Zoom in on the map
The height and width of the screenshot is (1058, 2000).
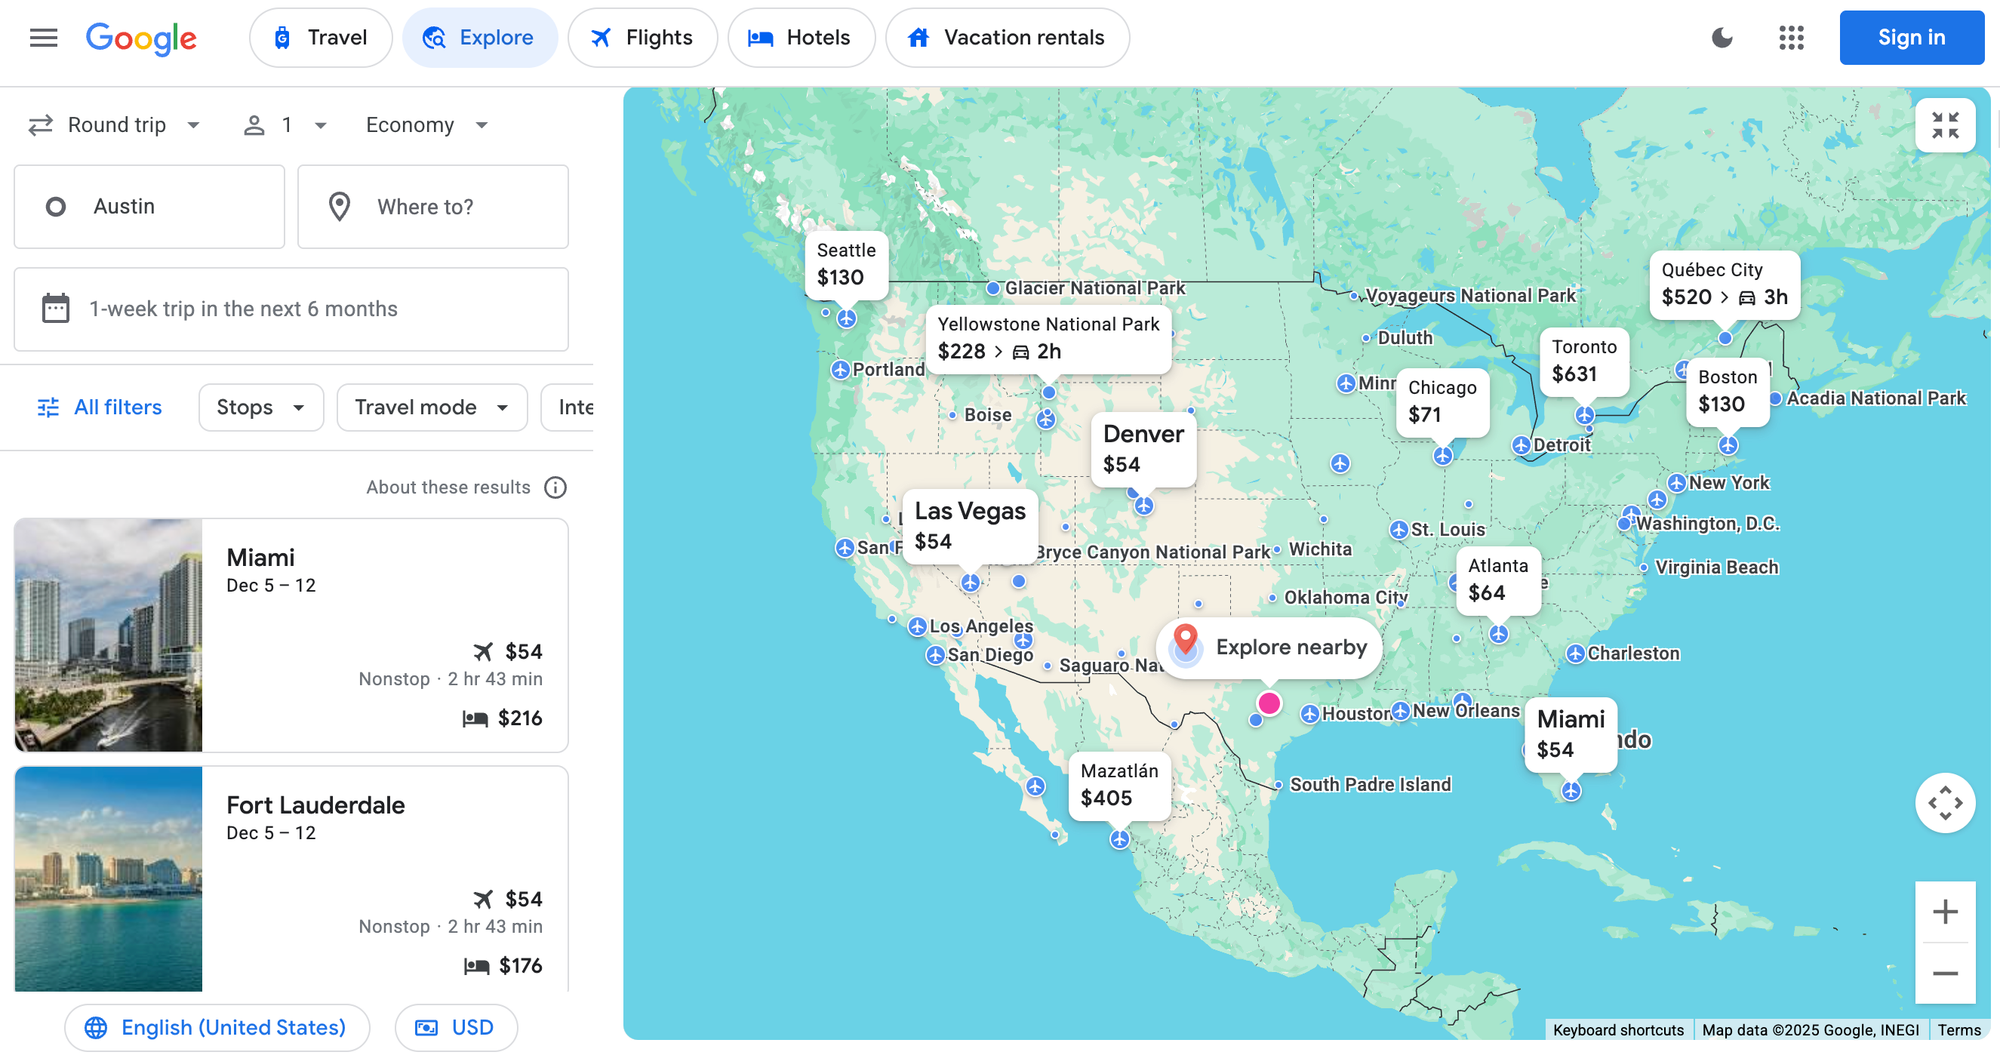pyautogui.click(x=1945, y=912)
